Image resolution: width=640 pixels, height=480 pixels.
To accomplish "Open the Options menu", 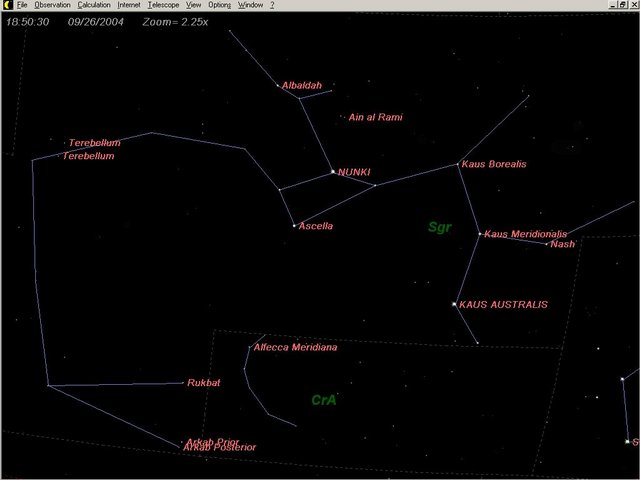I will [x=220, y=5].
